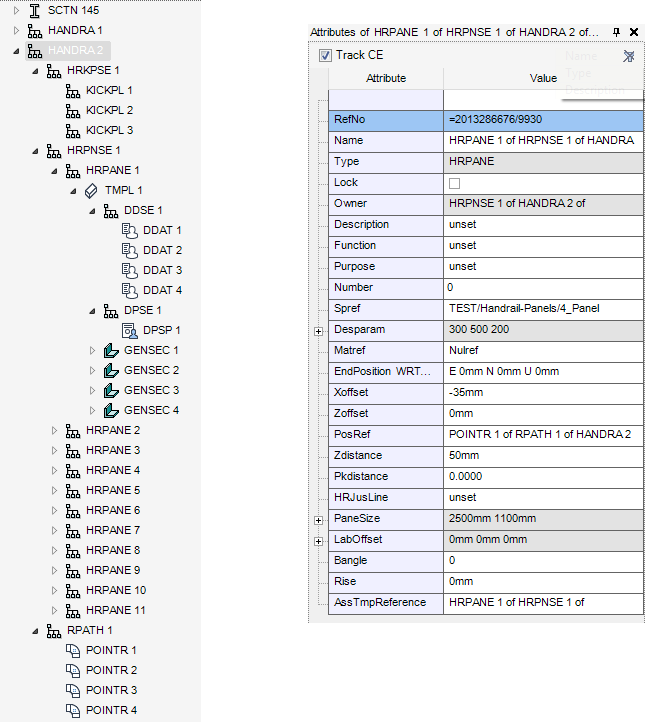
Task: Toggle the Lock attribute checkbox
Action: coord(455,183)
